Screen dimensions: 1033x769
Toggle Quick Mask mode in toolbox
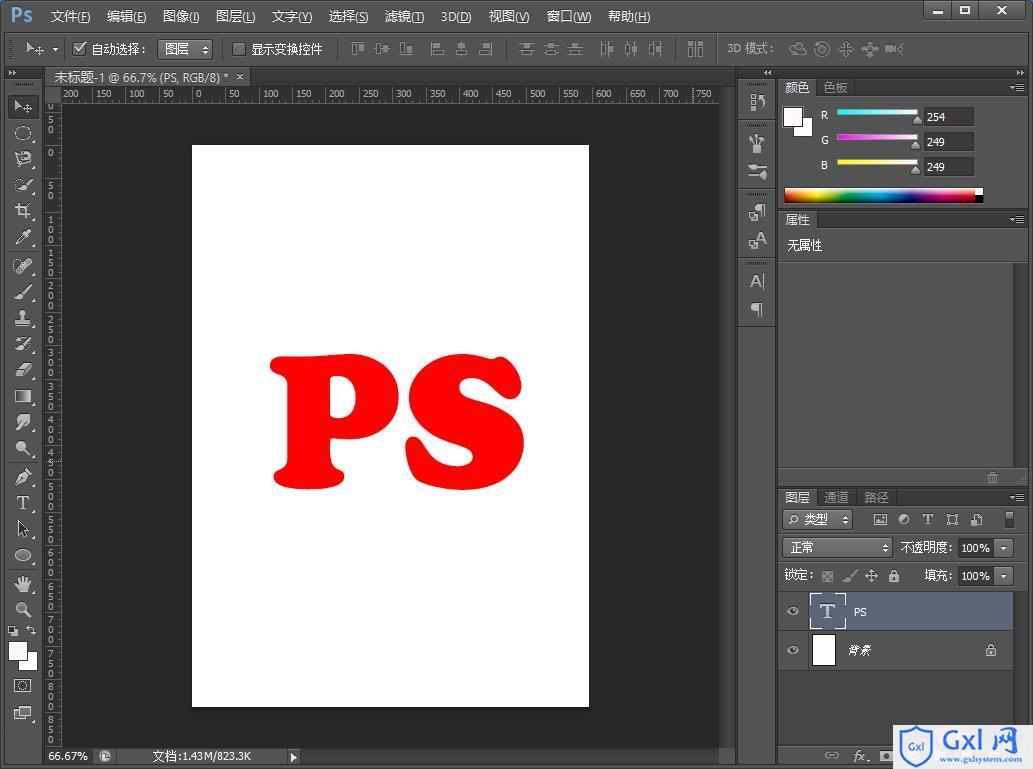pyautogui.click(x=22, y=686)
